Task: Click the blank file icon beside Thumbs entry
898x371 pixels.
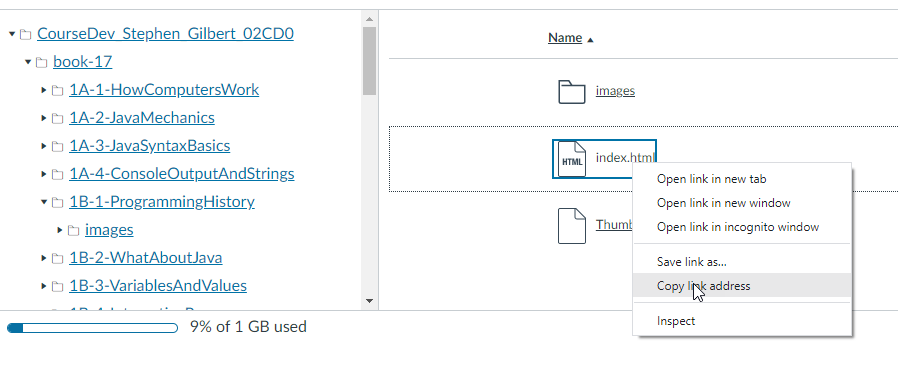Action: [572, 226]
